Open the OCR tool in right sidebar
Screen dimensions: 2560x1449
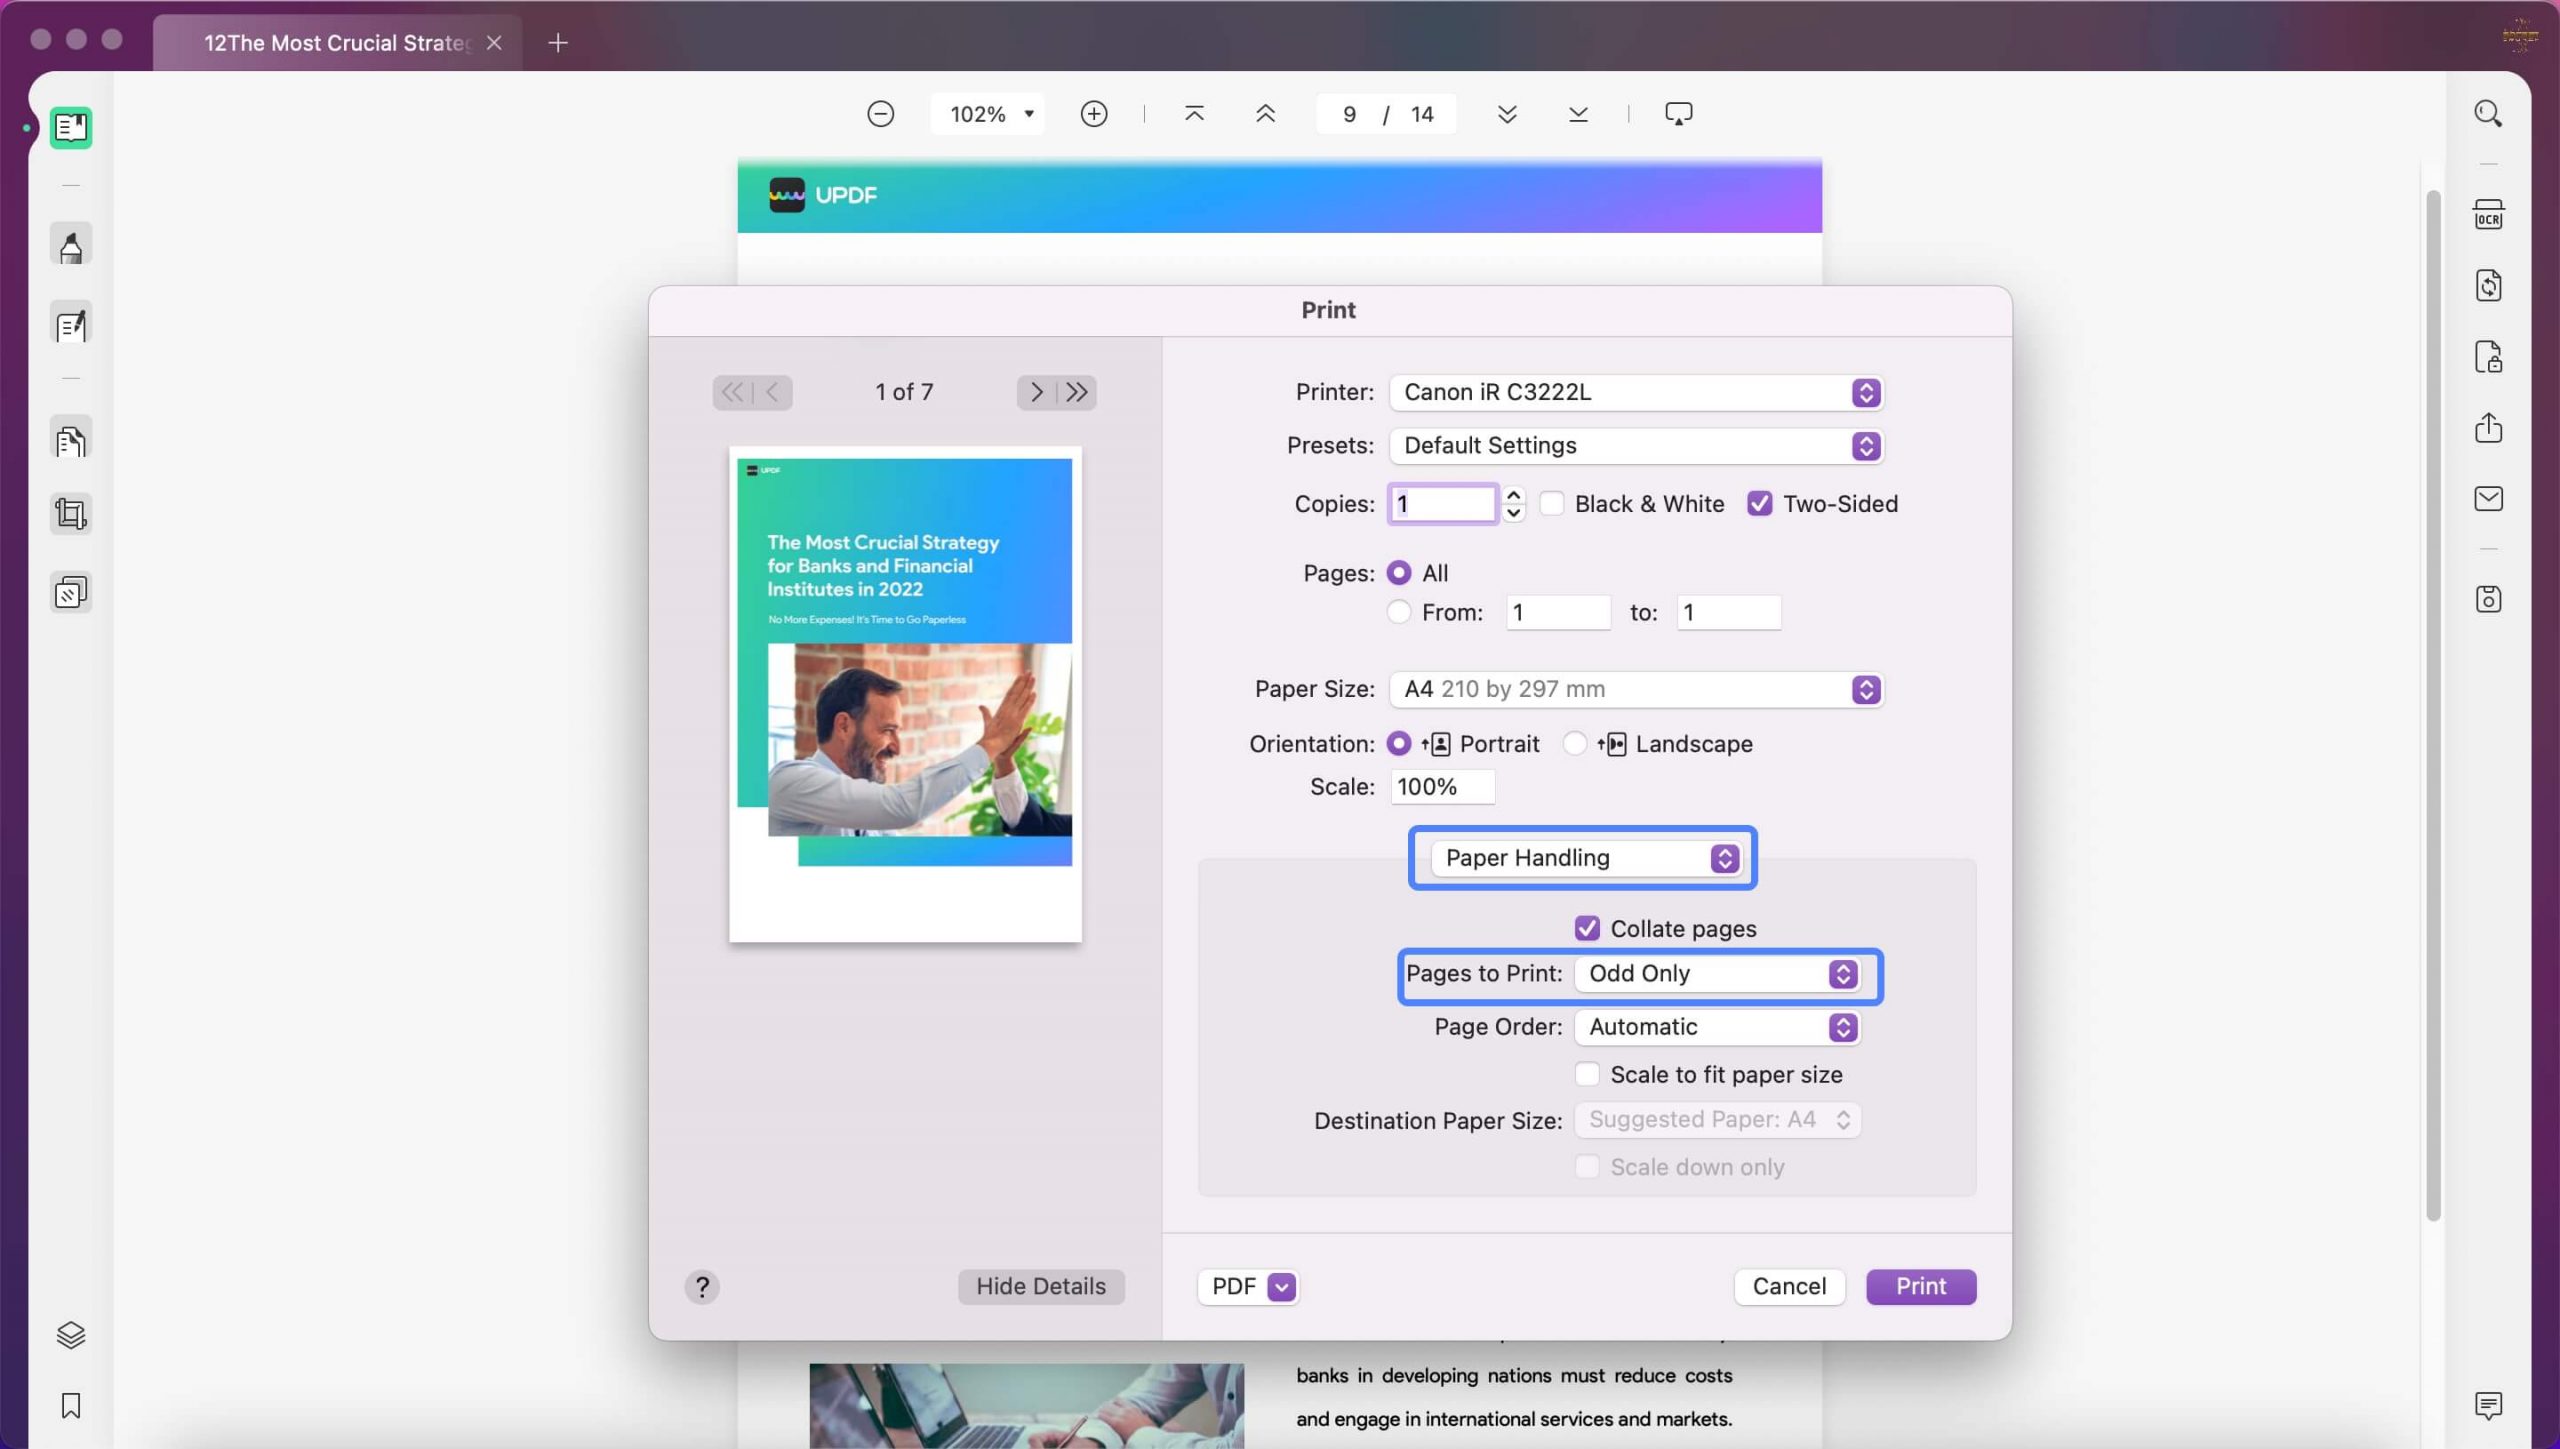(2488, 213)
